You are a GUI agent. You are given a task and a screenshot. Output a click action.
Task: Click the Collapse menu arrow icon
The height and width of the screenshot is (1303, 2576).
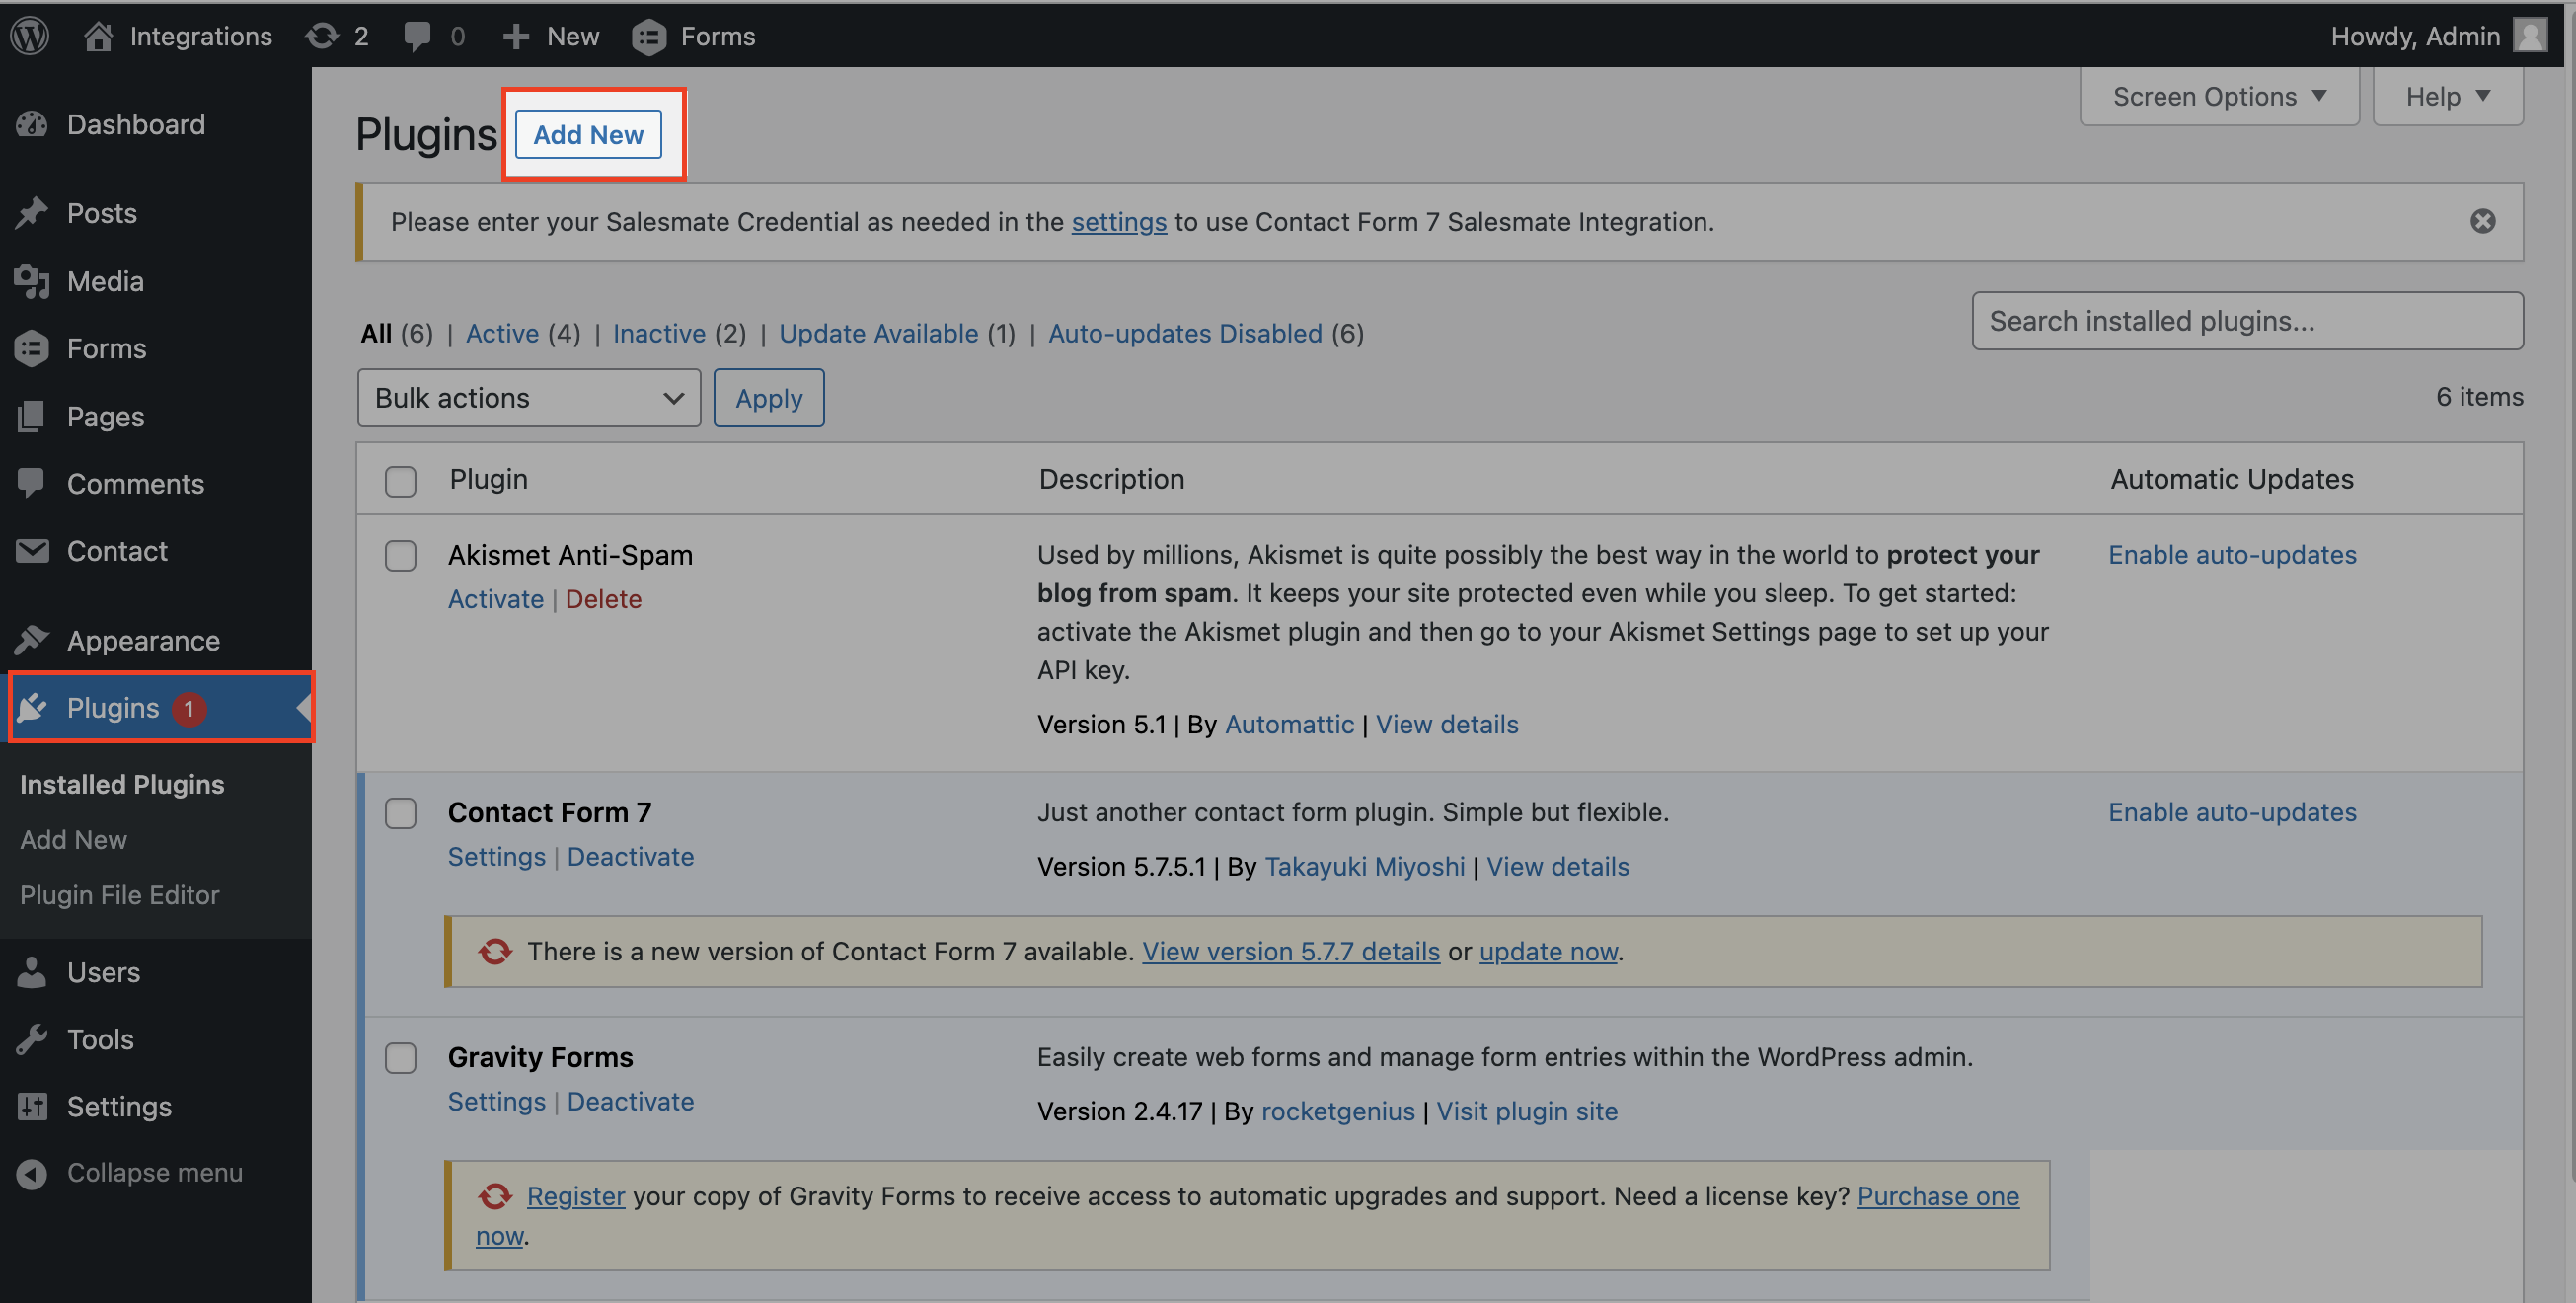pyautogui.click(x=33, y=1172)
